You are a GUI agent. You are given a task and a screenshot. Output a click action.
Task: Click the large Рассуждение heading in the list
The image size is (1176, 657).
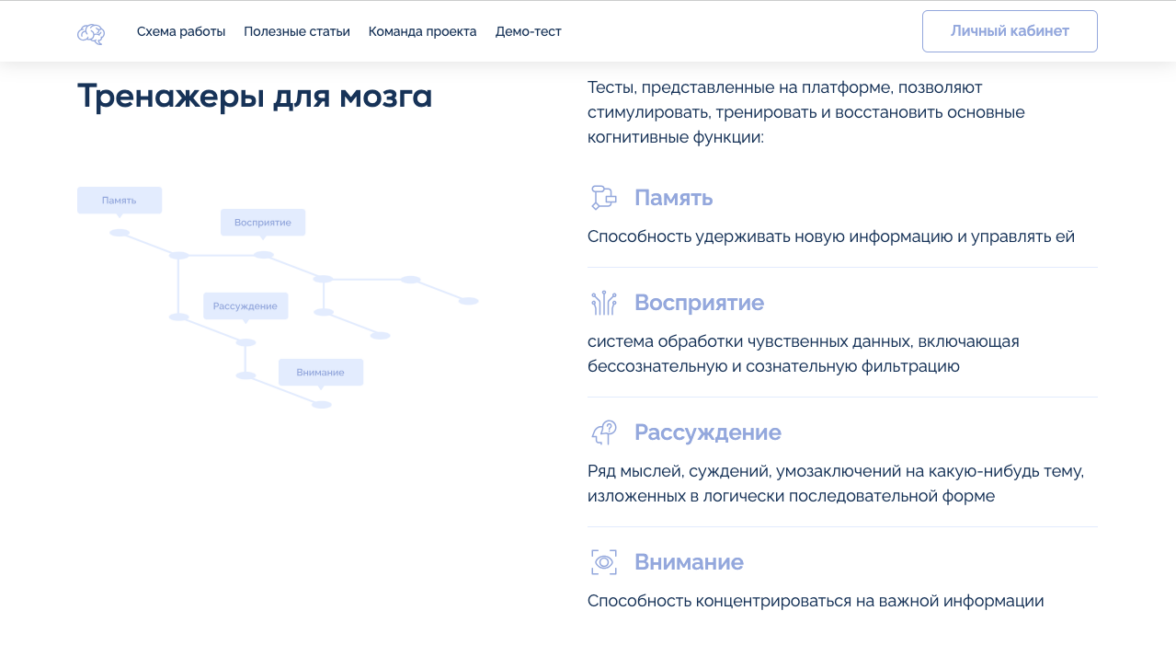click(x=707, y=433)
